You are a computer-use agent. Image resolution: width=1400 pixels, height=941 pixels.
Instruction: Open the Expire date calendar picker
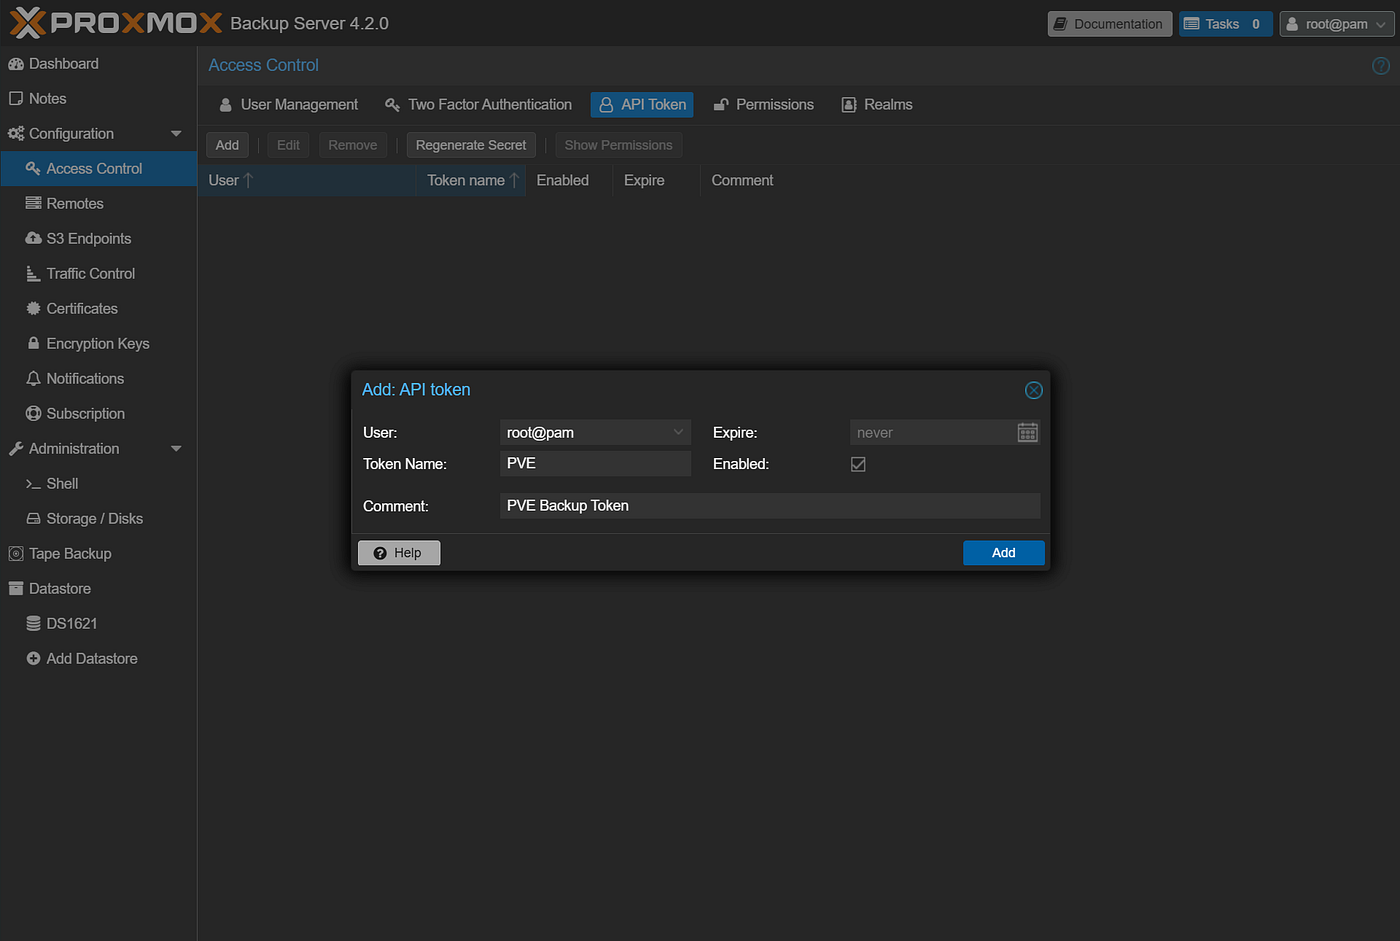(x=1028, y=433)
